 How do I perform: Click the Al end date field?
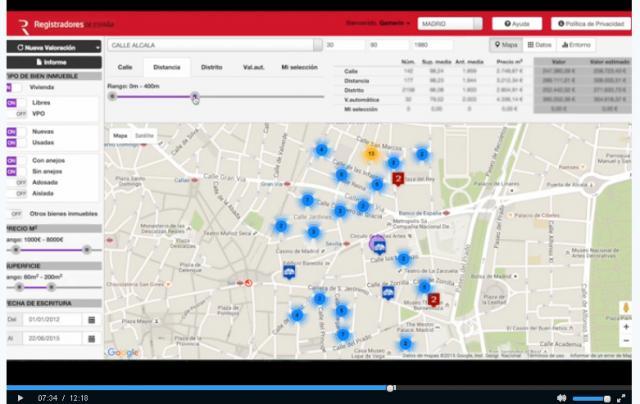52,339
